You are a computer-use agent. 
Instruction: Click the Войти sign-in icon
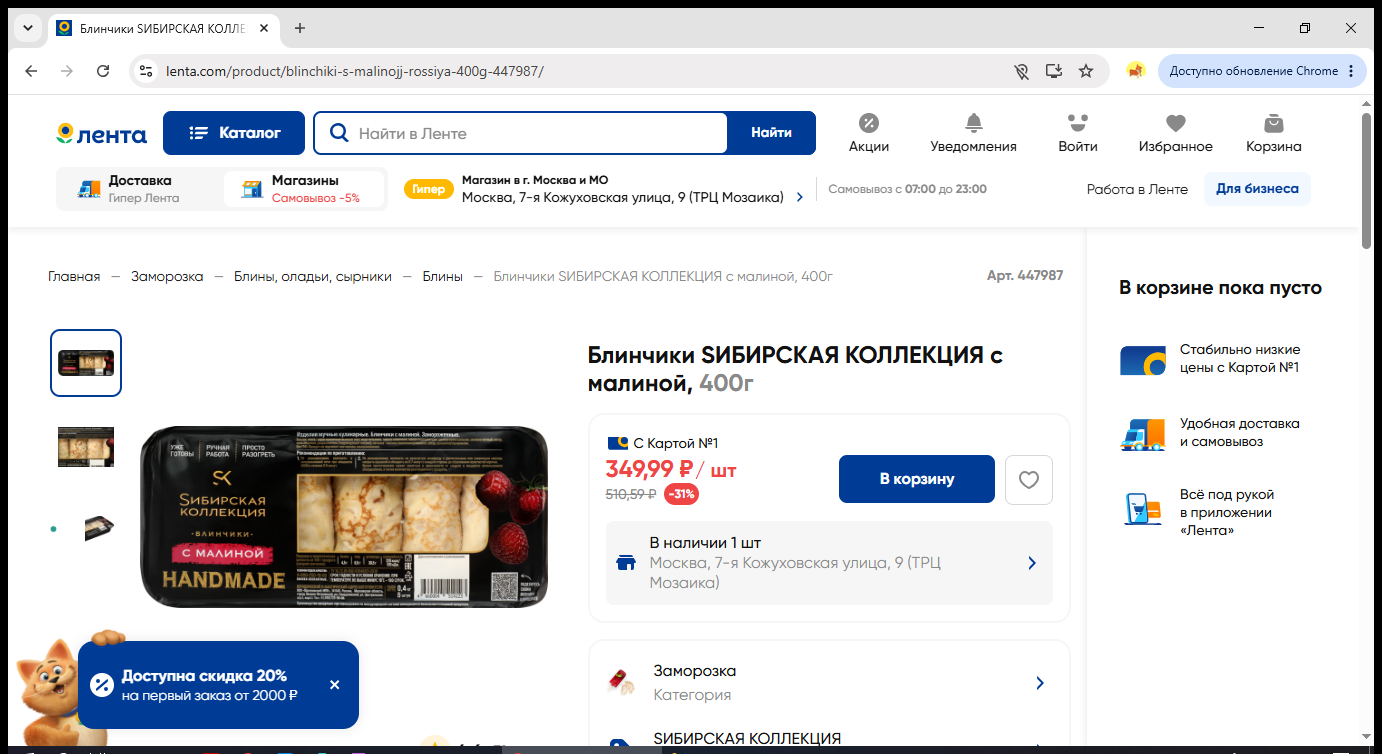[1077, 133]
